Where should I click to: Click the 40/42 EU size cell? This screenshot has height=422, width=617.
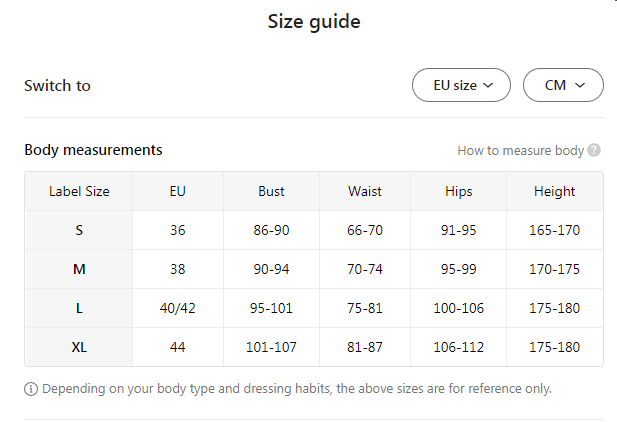[178, 308]
